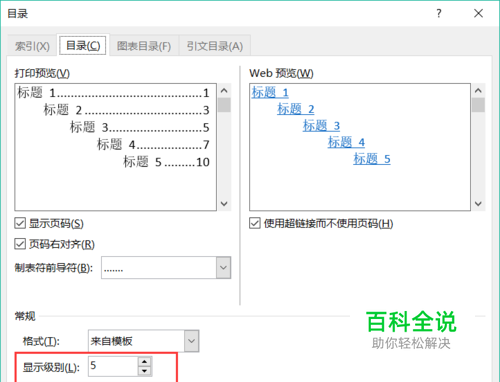Click the 标题 3 link in Web preview
This screenshot has width=500, height=382.
pyautogui.click(x=321, y=126)
